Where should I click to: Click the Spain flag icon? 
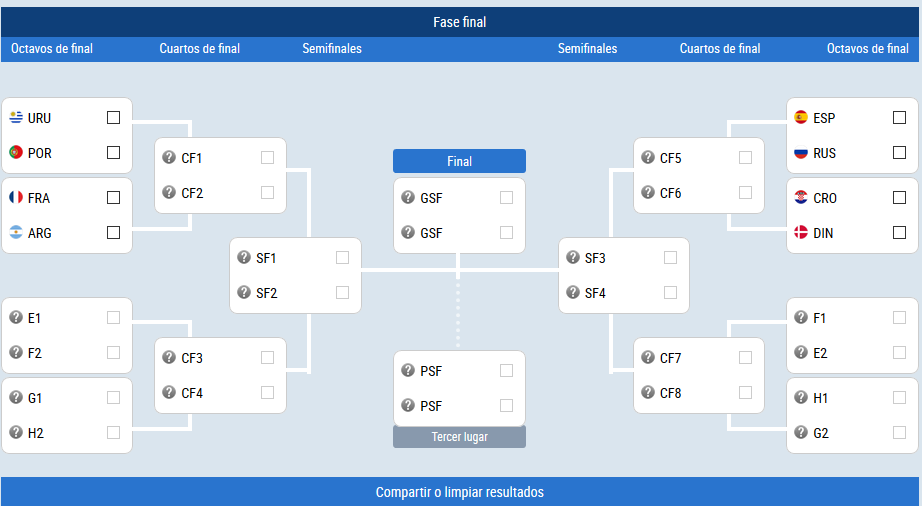[801, 118]
